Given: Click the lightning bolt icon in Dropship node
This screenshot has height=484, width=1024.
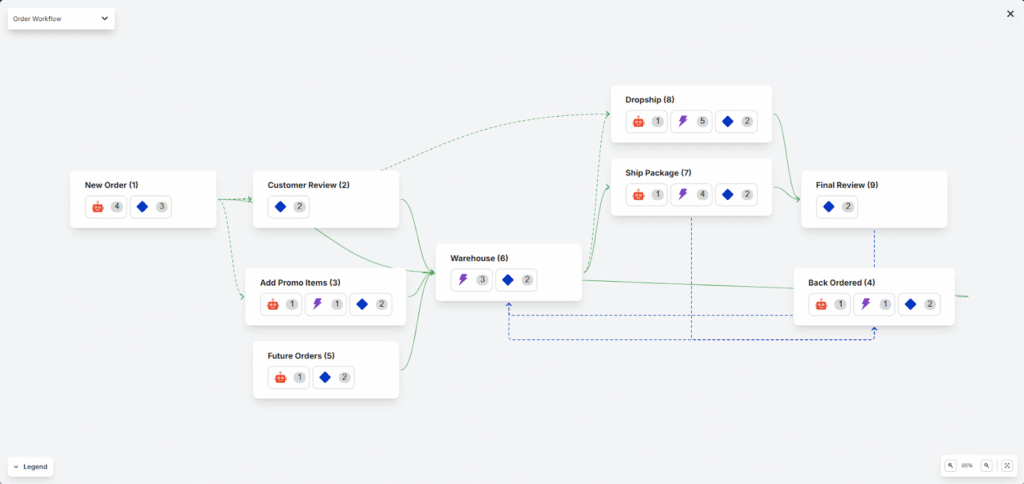Looking at the screenshot, I should (x=683, y=122).
